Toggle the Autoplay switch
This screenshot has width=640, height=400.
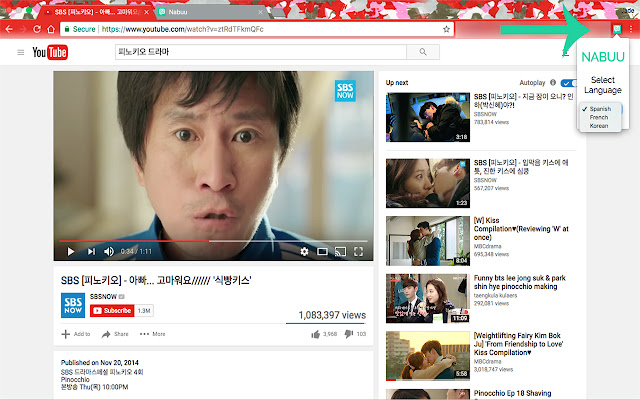[570, 82]
